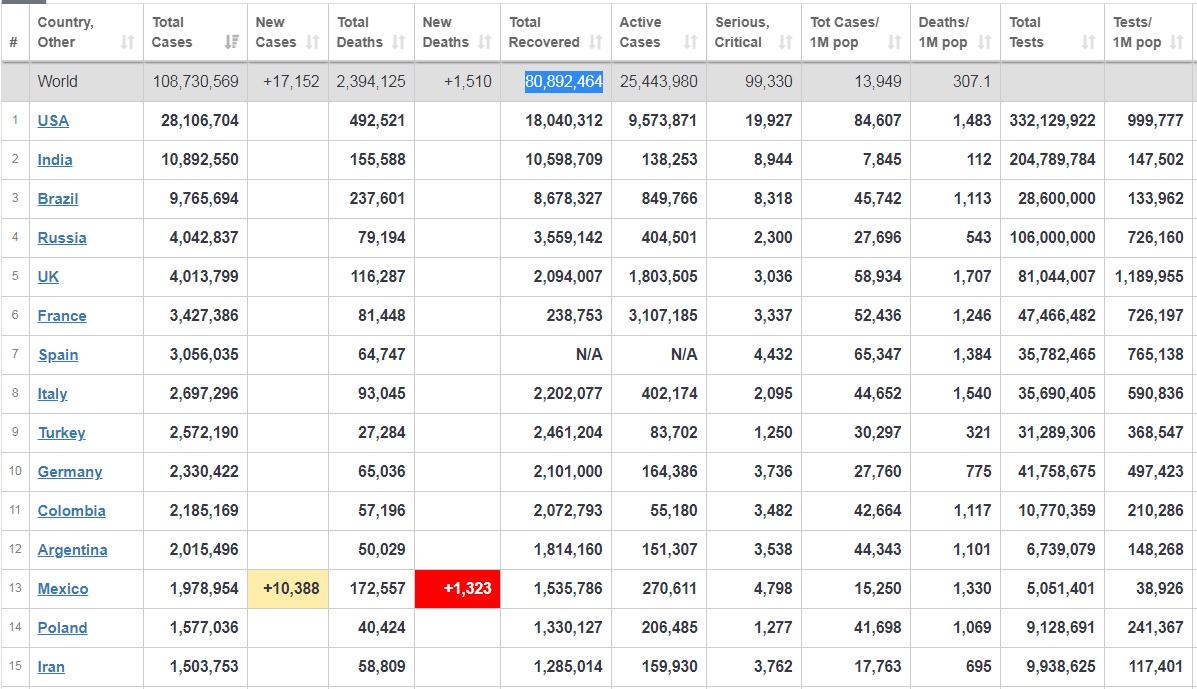This screenshot has height=689, width=1197.
Task: Sort countries alphabetically via Country, Other arrows
Action: (x=127, y=42)
